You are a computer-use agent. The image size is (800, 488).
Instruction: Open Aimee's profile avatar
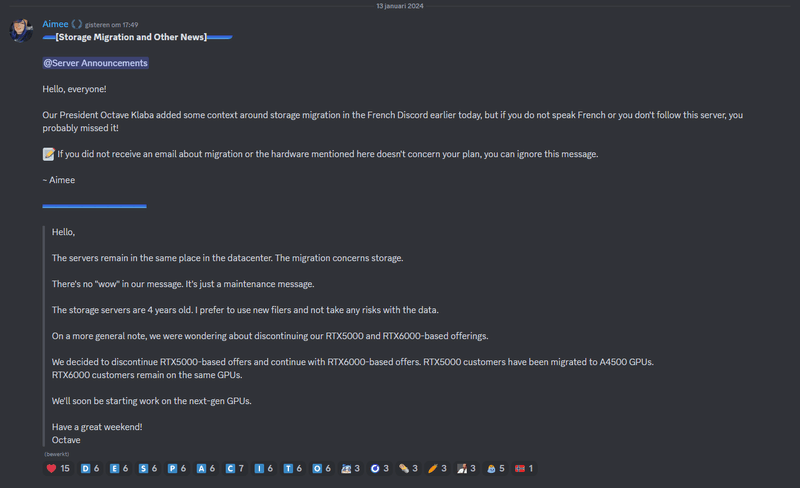point(21,30)
